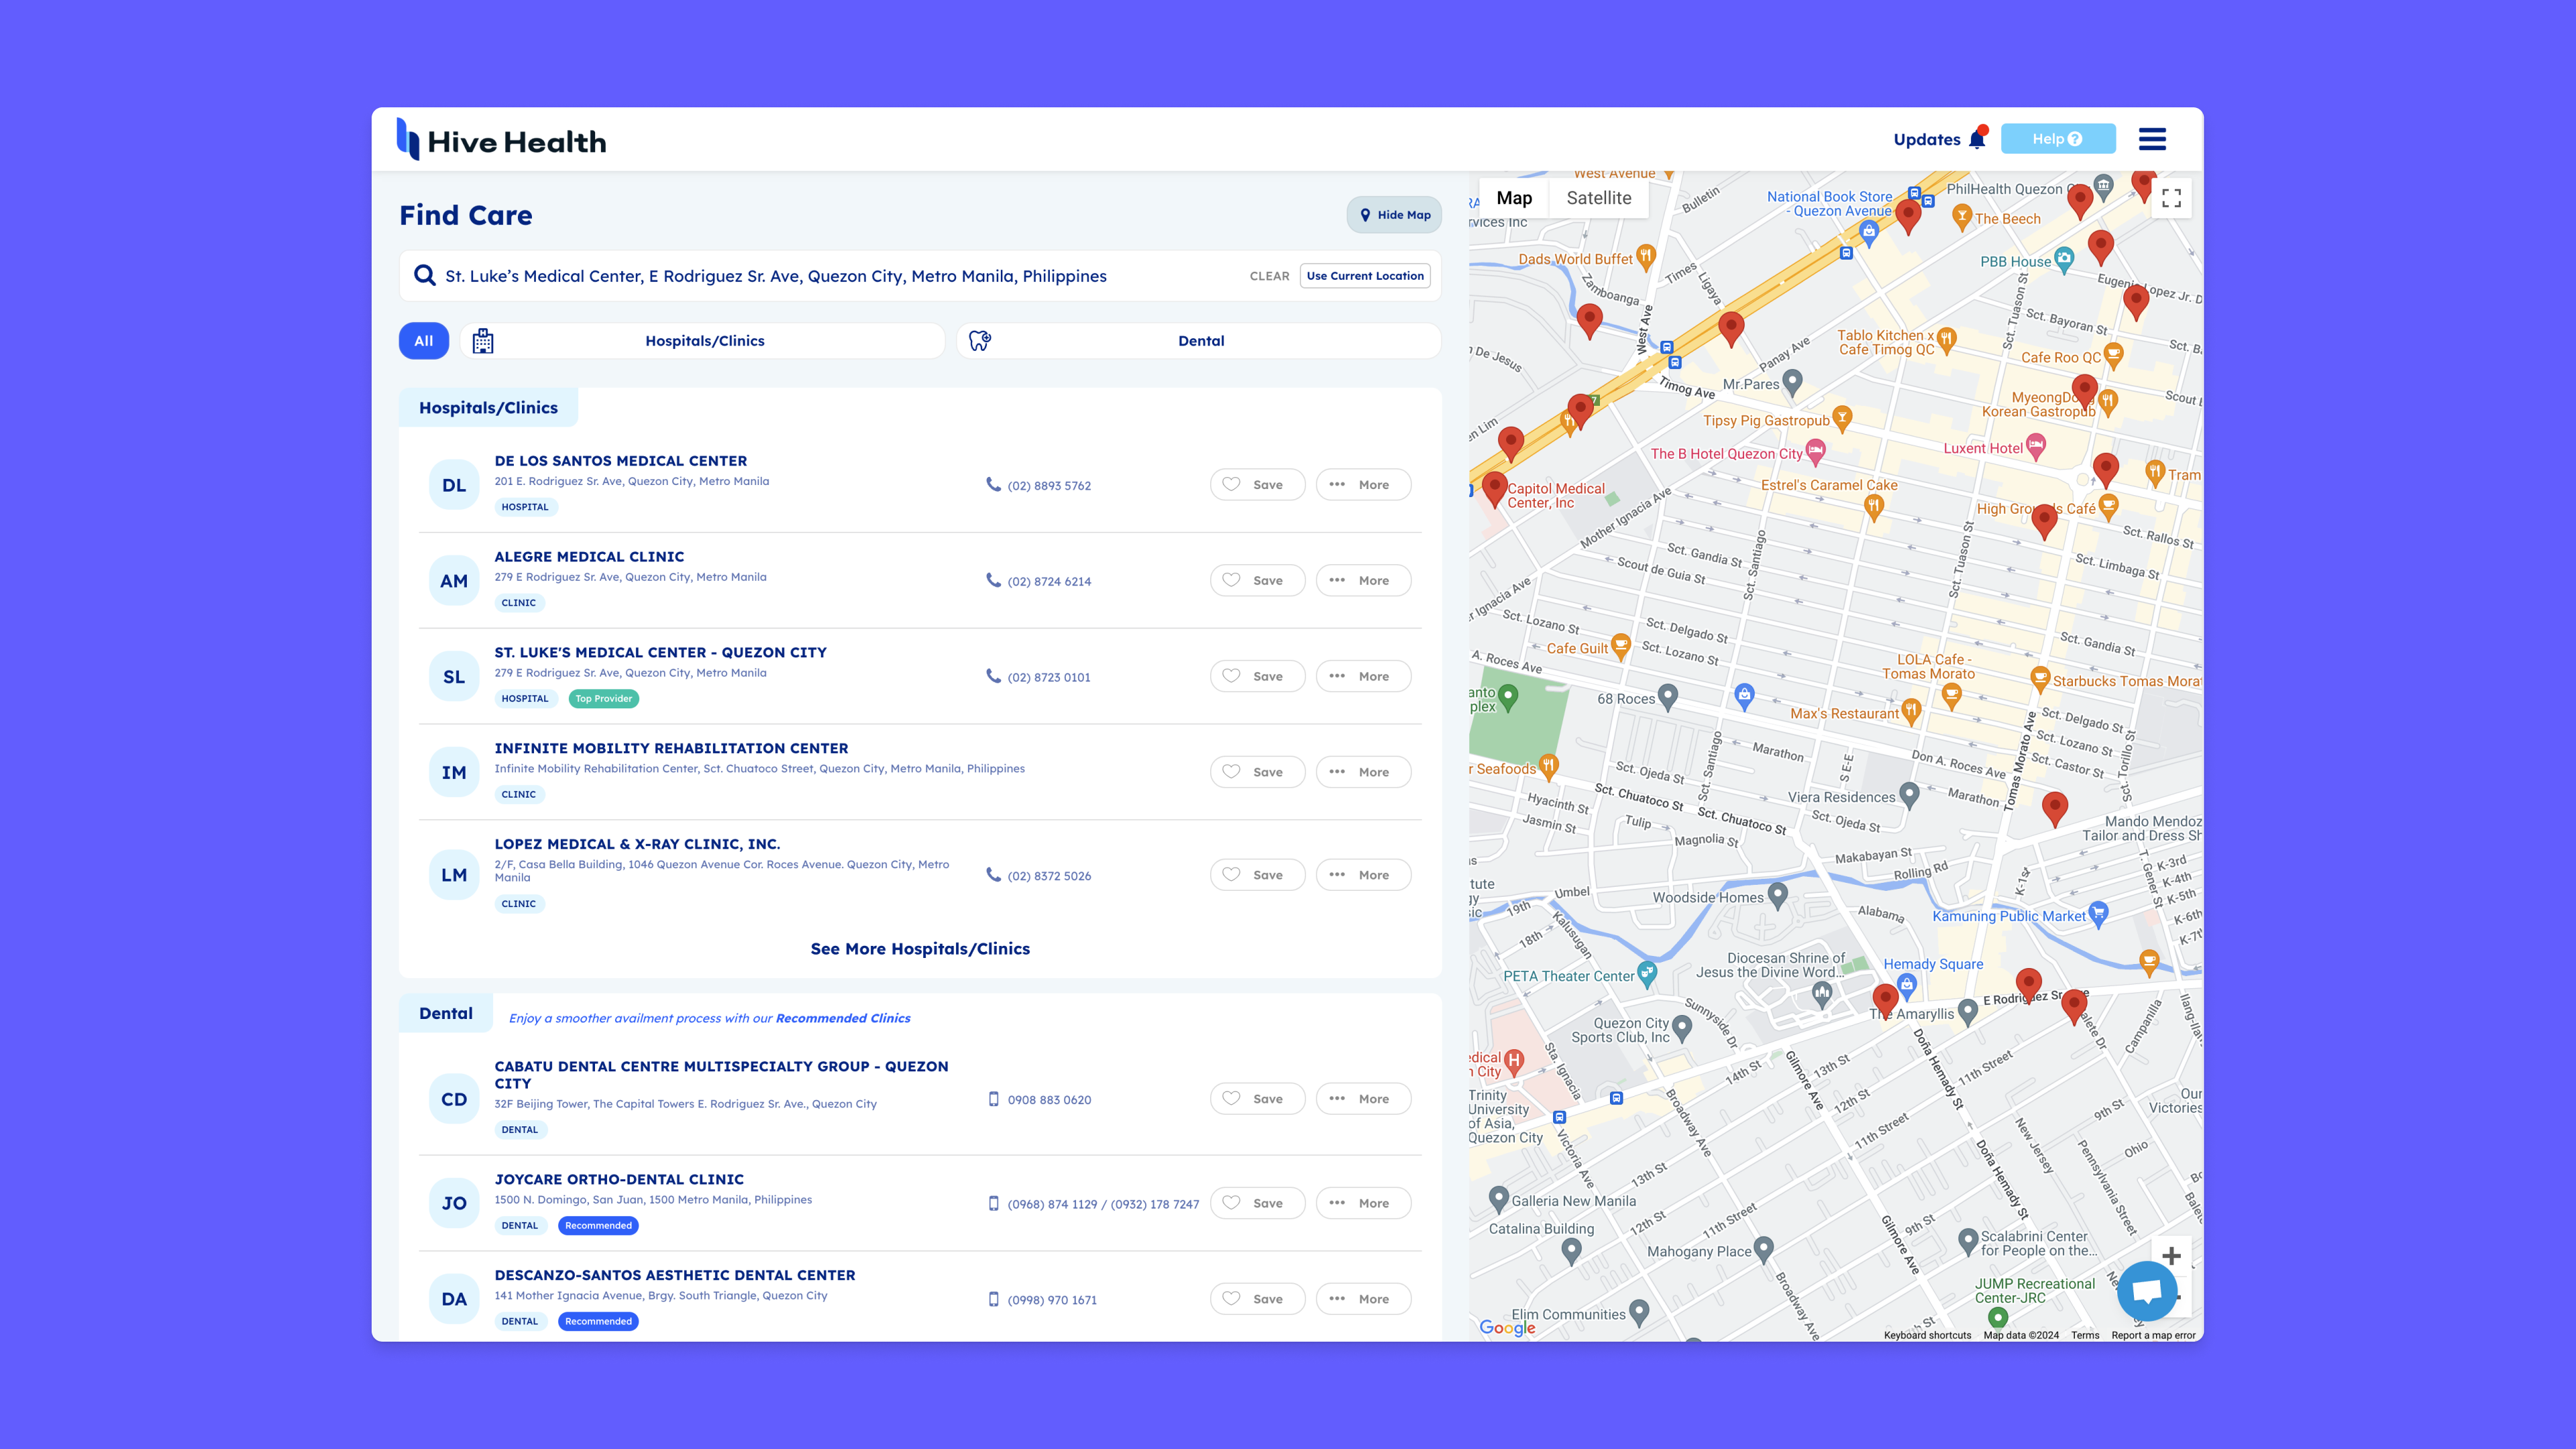
Task: Open More options for Infinite Mobility
Action: [1363, 772]
